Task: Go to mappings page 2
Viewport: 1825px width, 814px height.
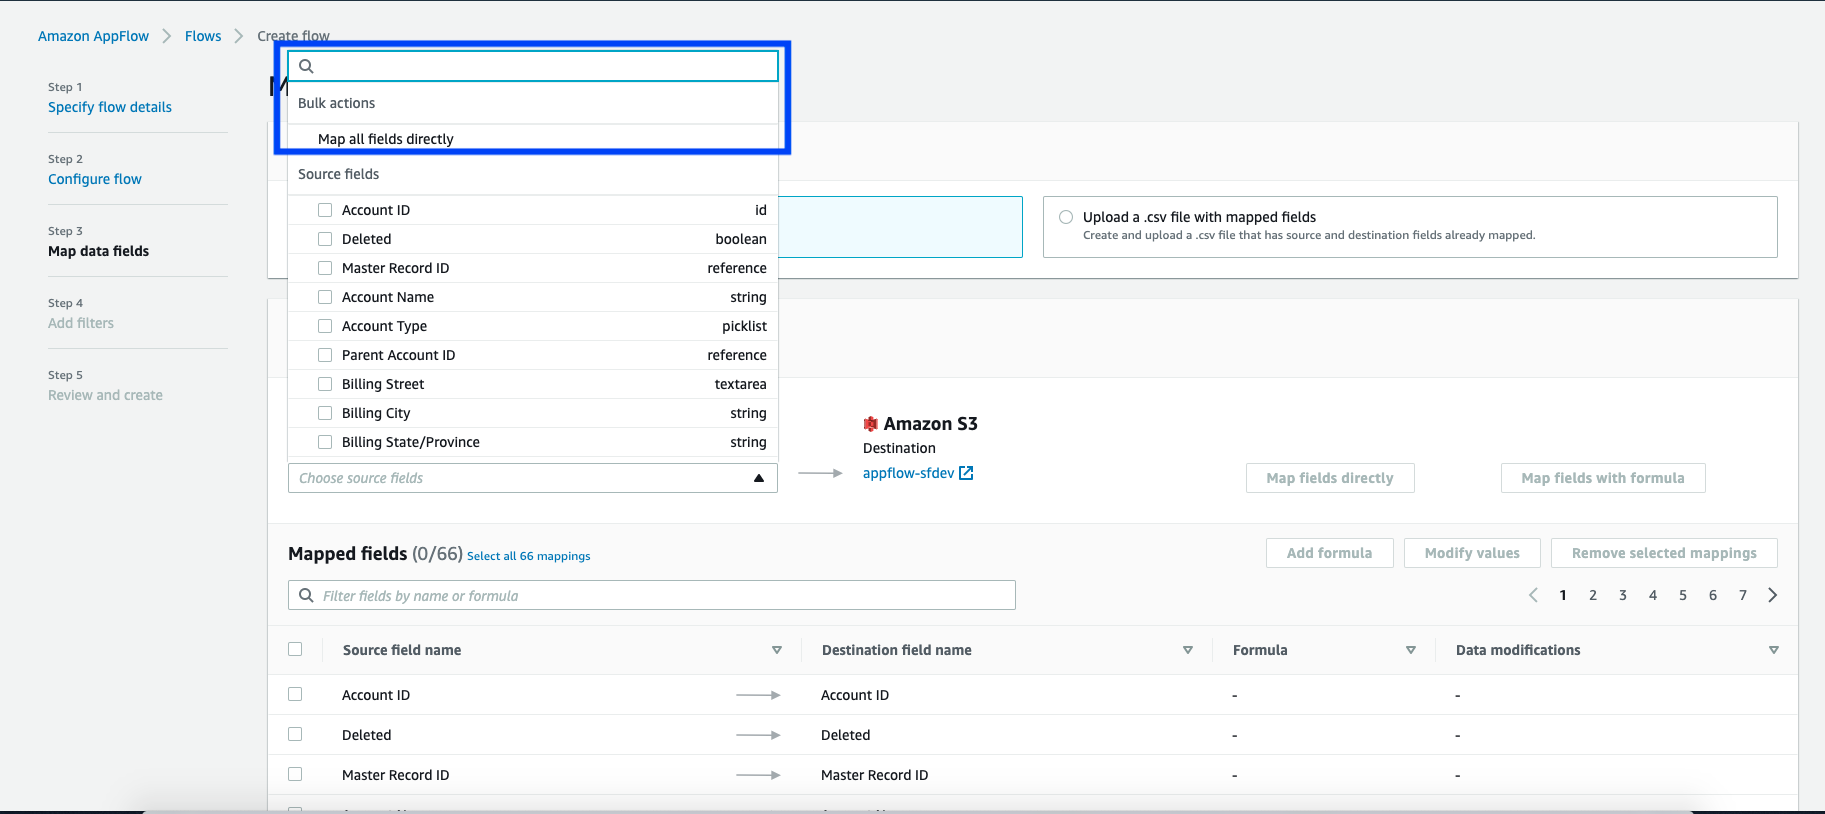Action: [1593, 595]
